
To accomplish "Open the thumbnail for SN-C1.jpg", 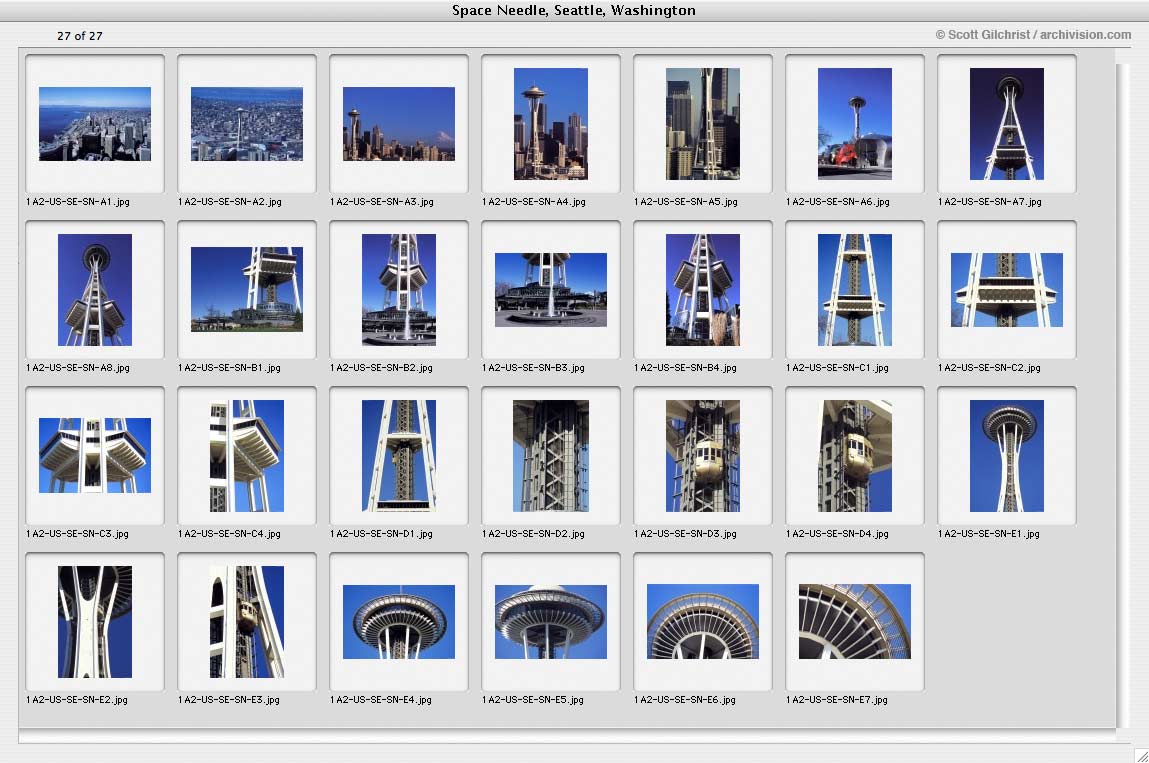I will [854, 290].
